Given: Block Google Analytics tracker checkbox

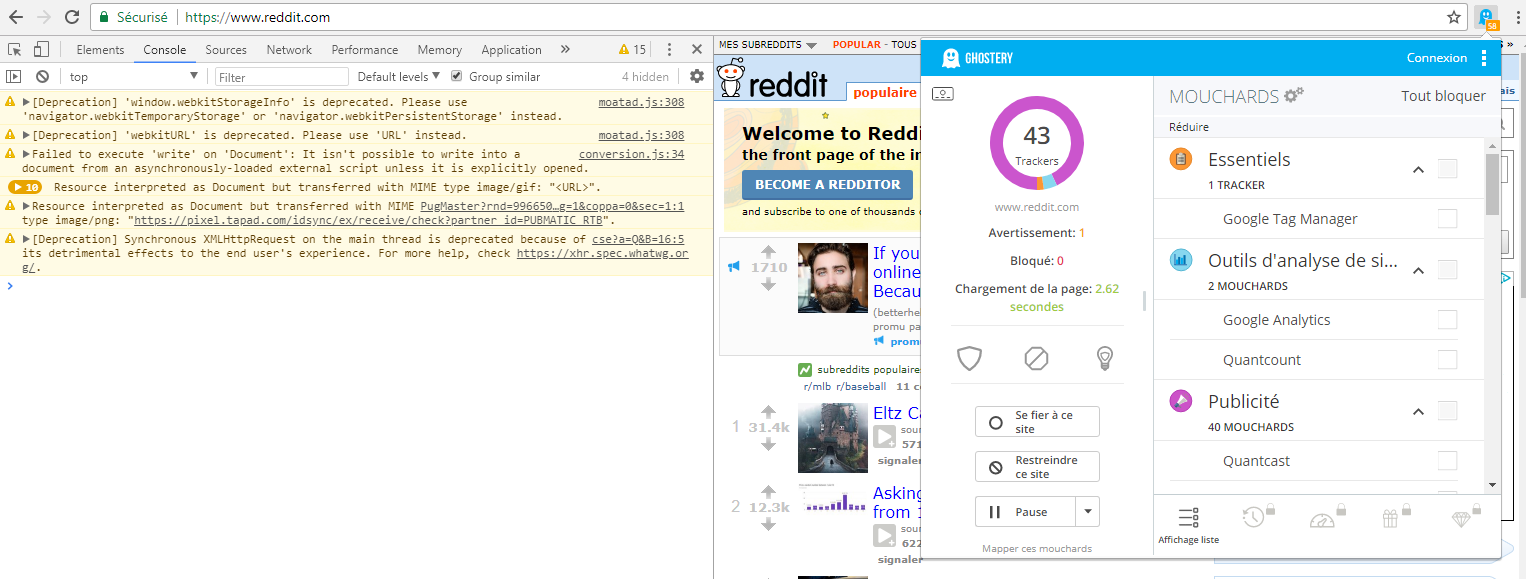Looking at the screenshot, I should (x=1447, y=320).
